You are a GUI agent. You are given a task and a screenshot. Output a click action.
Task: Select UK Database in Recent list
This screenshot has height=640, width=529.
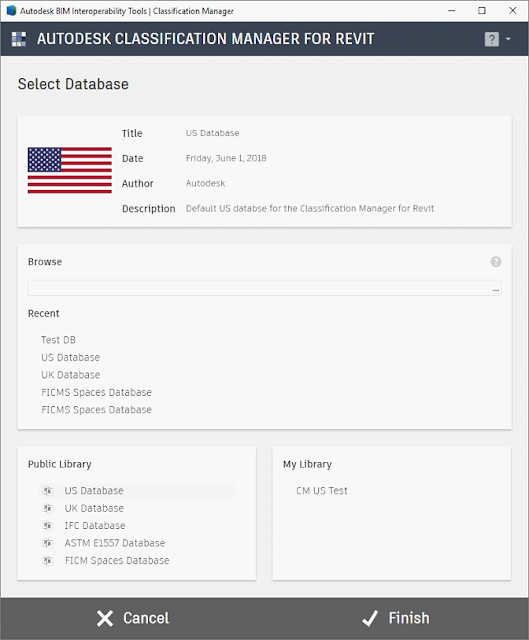point(71,375)
